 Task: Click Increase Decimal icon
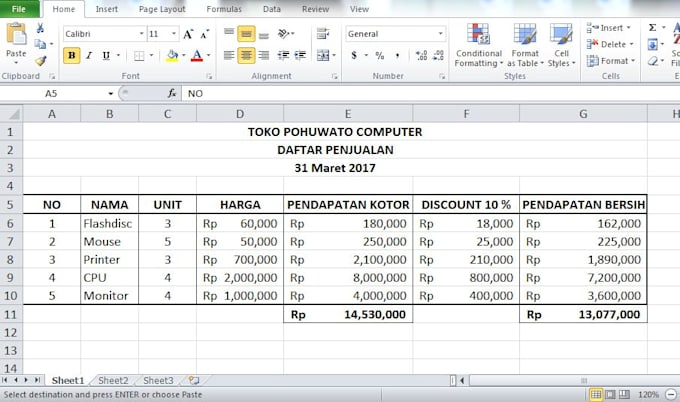pyautogui.click(x=421, y=56)
